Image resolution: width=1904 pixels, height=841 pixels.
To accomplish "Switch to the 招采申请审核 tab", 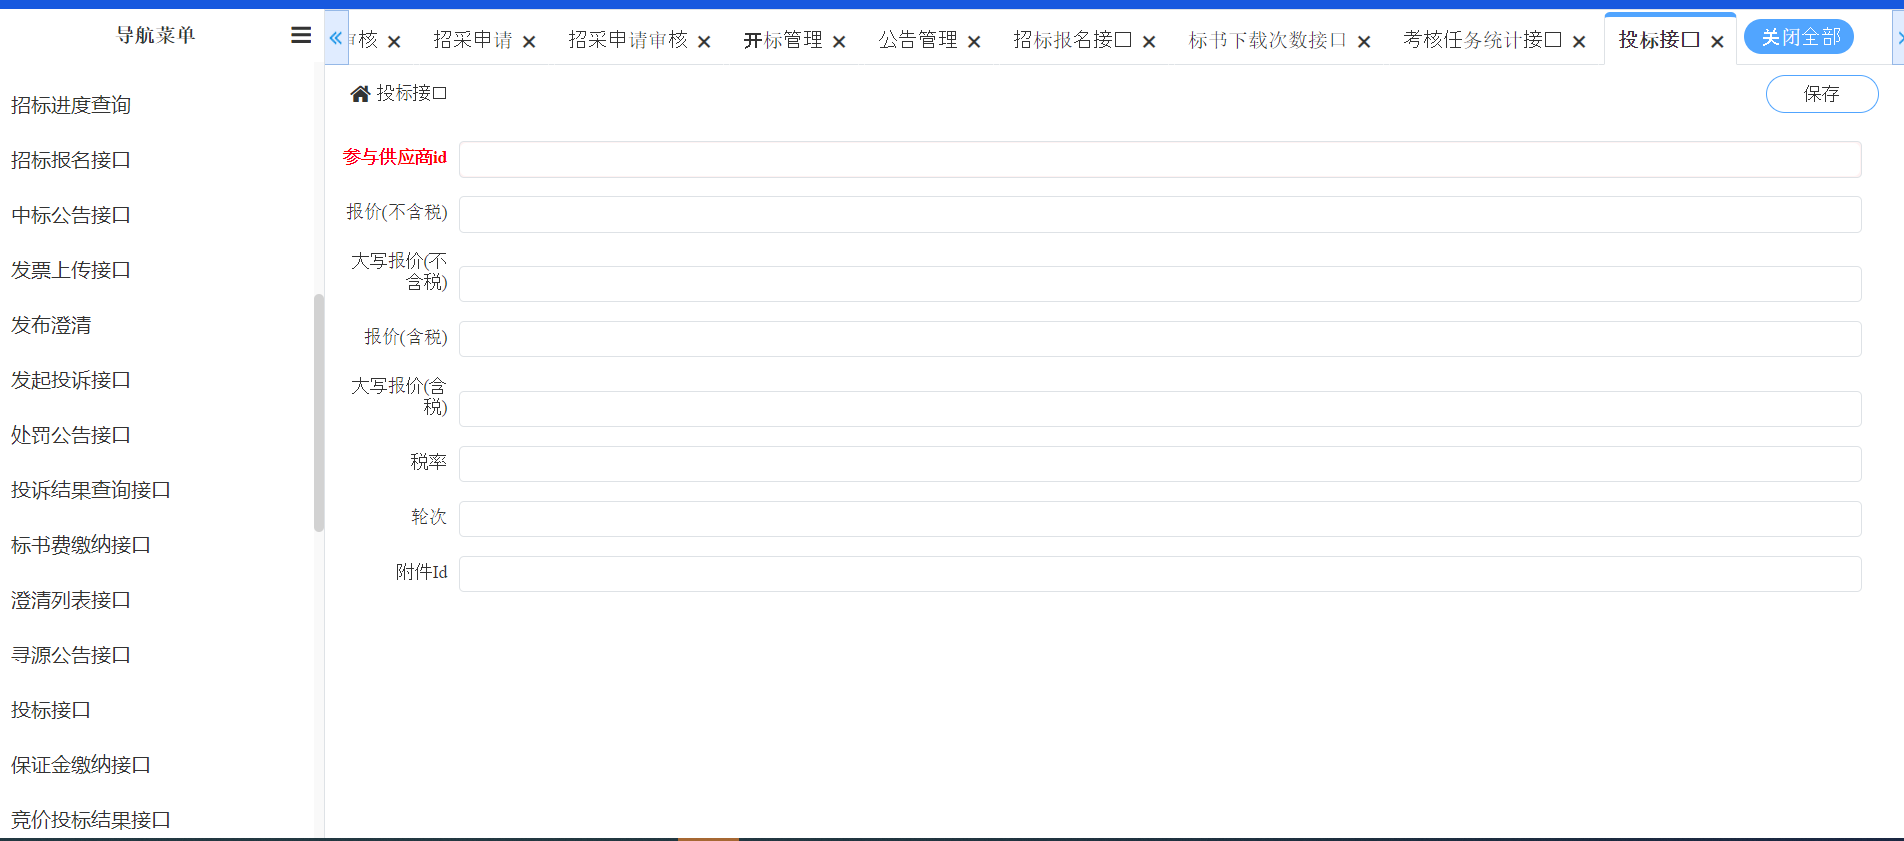I will (x=628, y=40).
